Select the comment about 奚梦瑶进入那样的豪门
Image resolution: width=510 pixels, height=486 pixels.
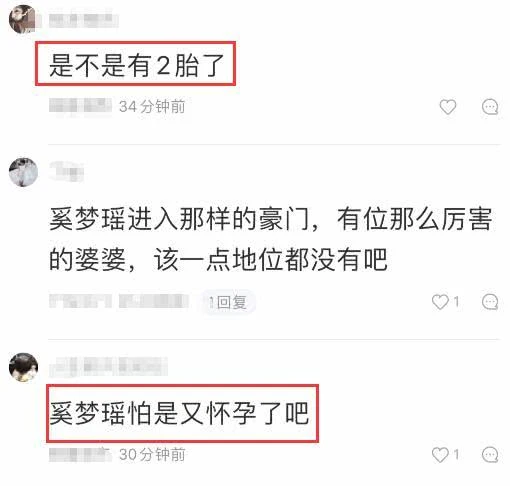[270, 239]
